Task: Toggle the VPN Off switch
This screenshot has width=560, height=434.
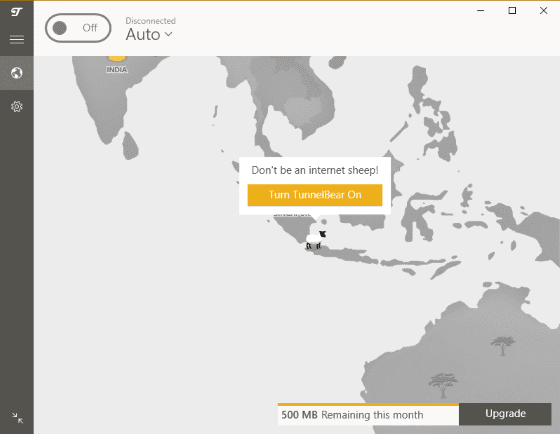Action: tap(78, 28)
